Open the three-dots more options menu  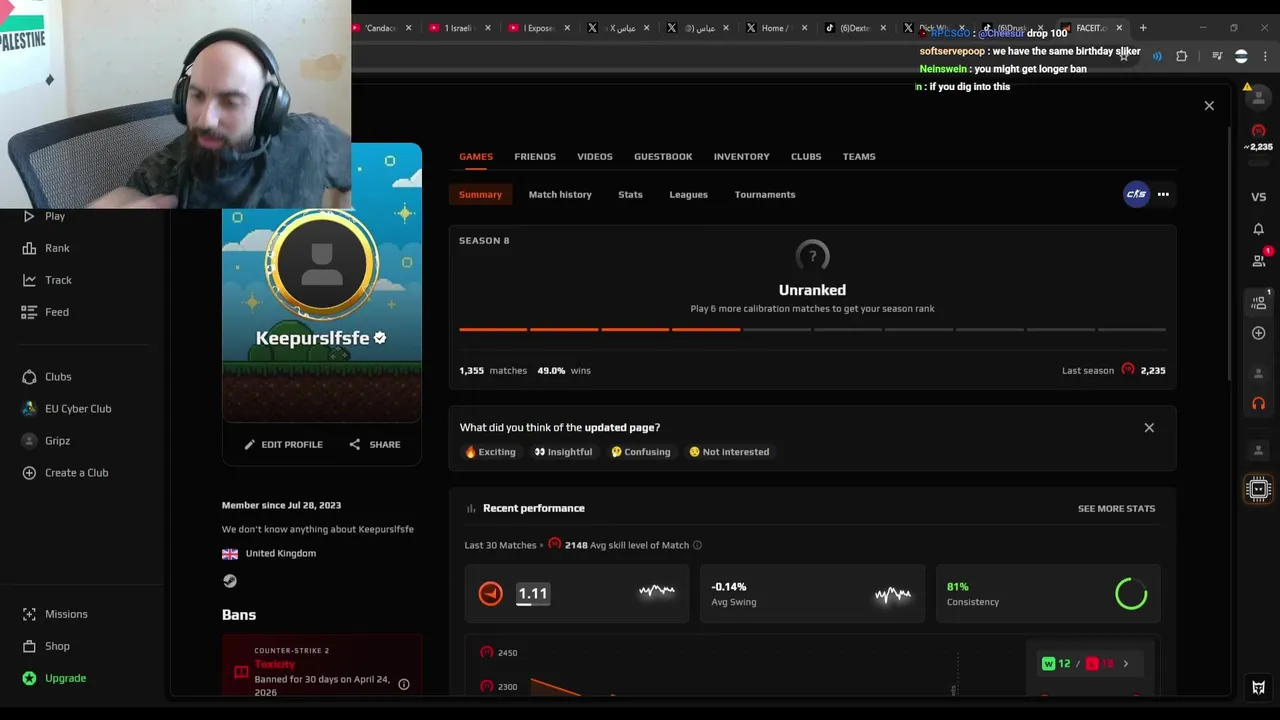point(1163,195)
